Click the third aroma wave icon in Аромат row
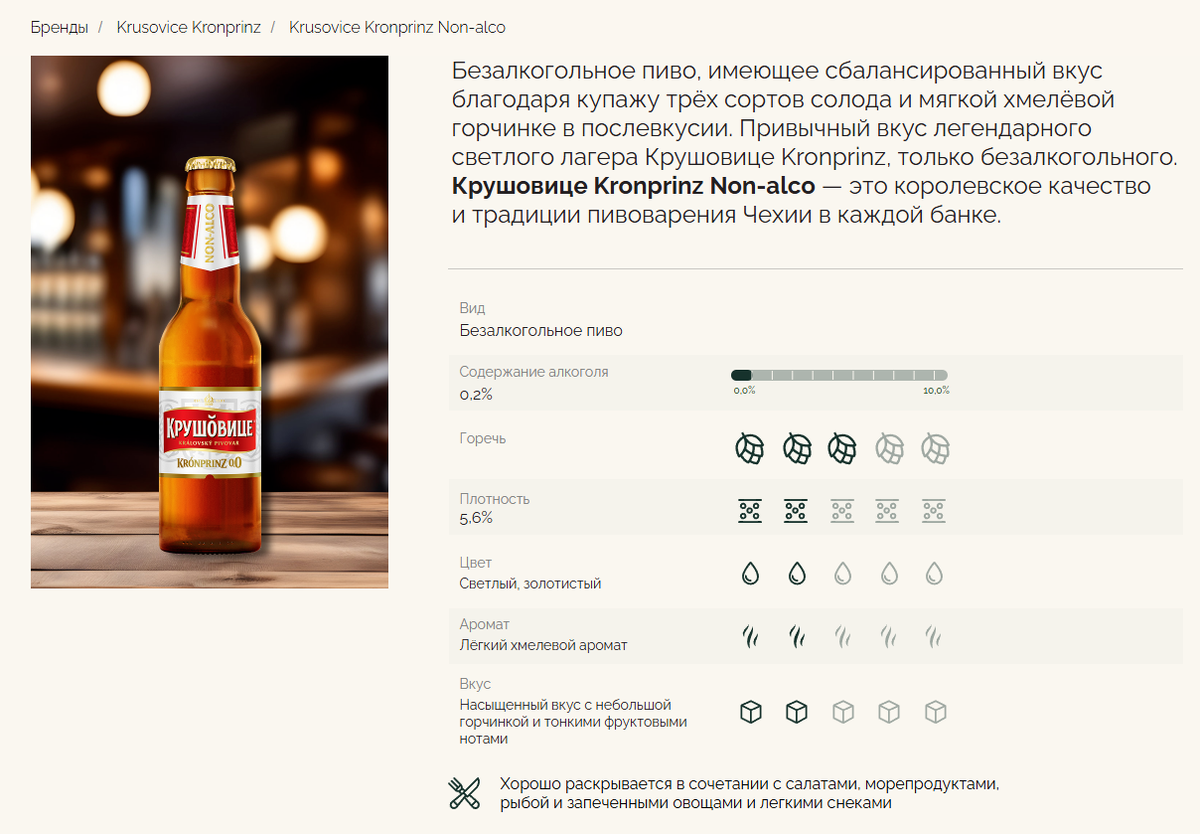 [x=842, y=636]
